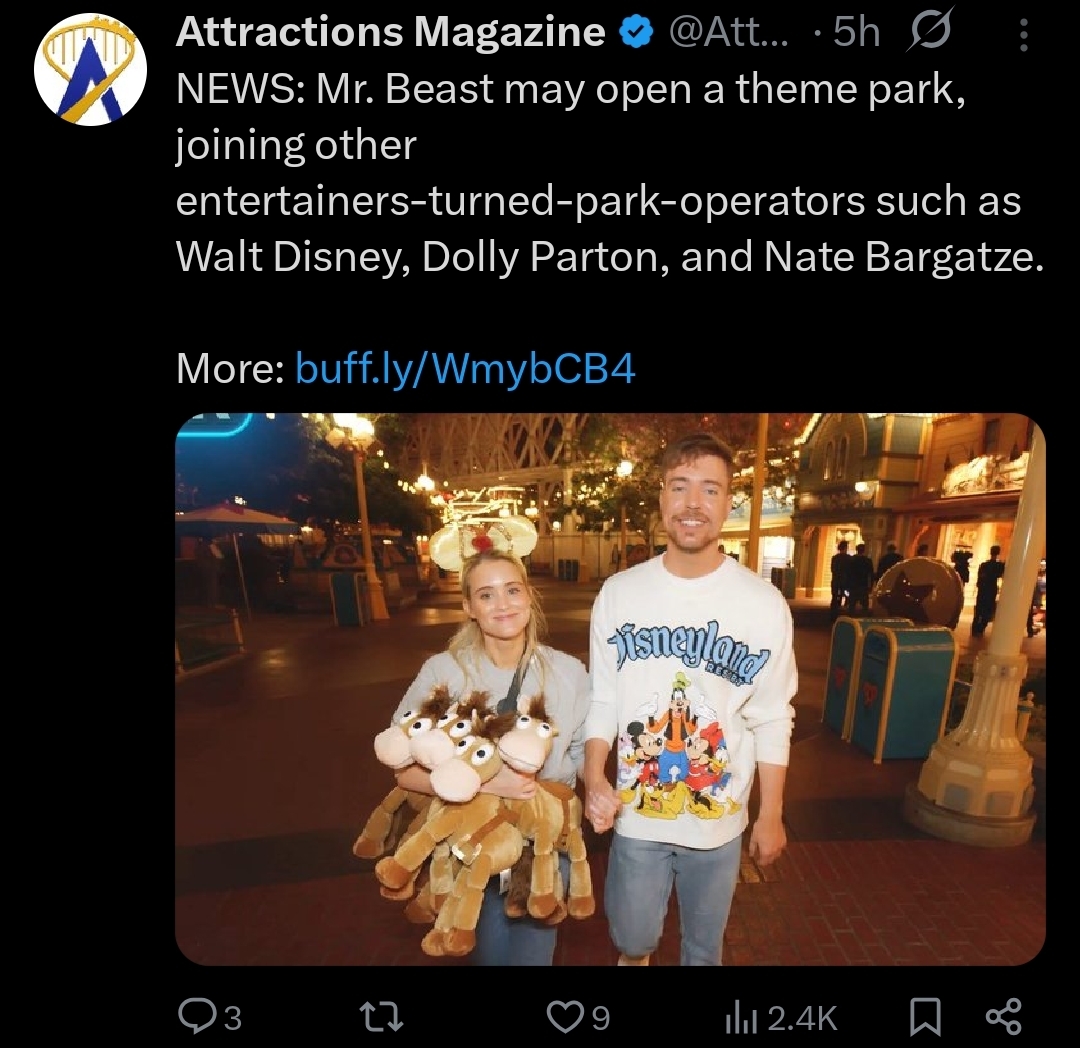This screenshot has width=1080, height=1048.
Task: Click the Attractions Magazine account name
Action: (x=391, y=32)
